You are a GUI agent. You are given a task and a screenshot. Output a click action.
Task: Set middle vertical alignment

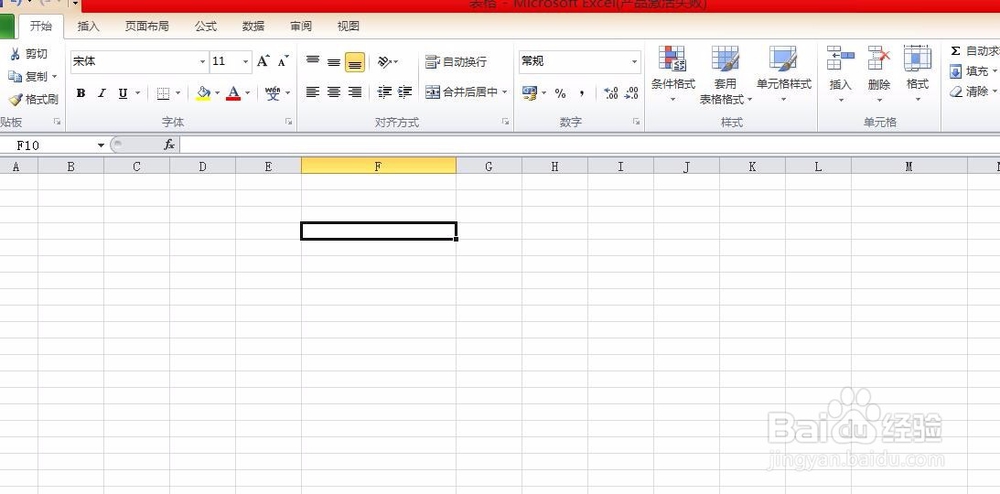coord(334,61)
